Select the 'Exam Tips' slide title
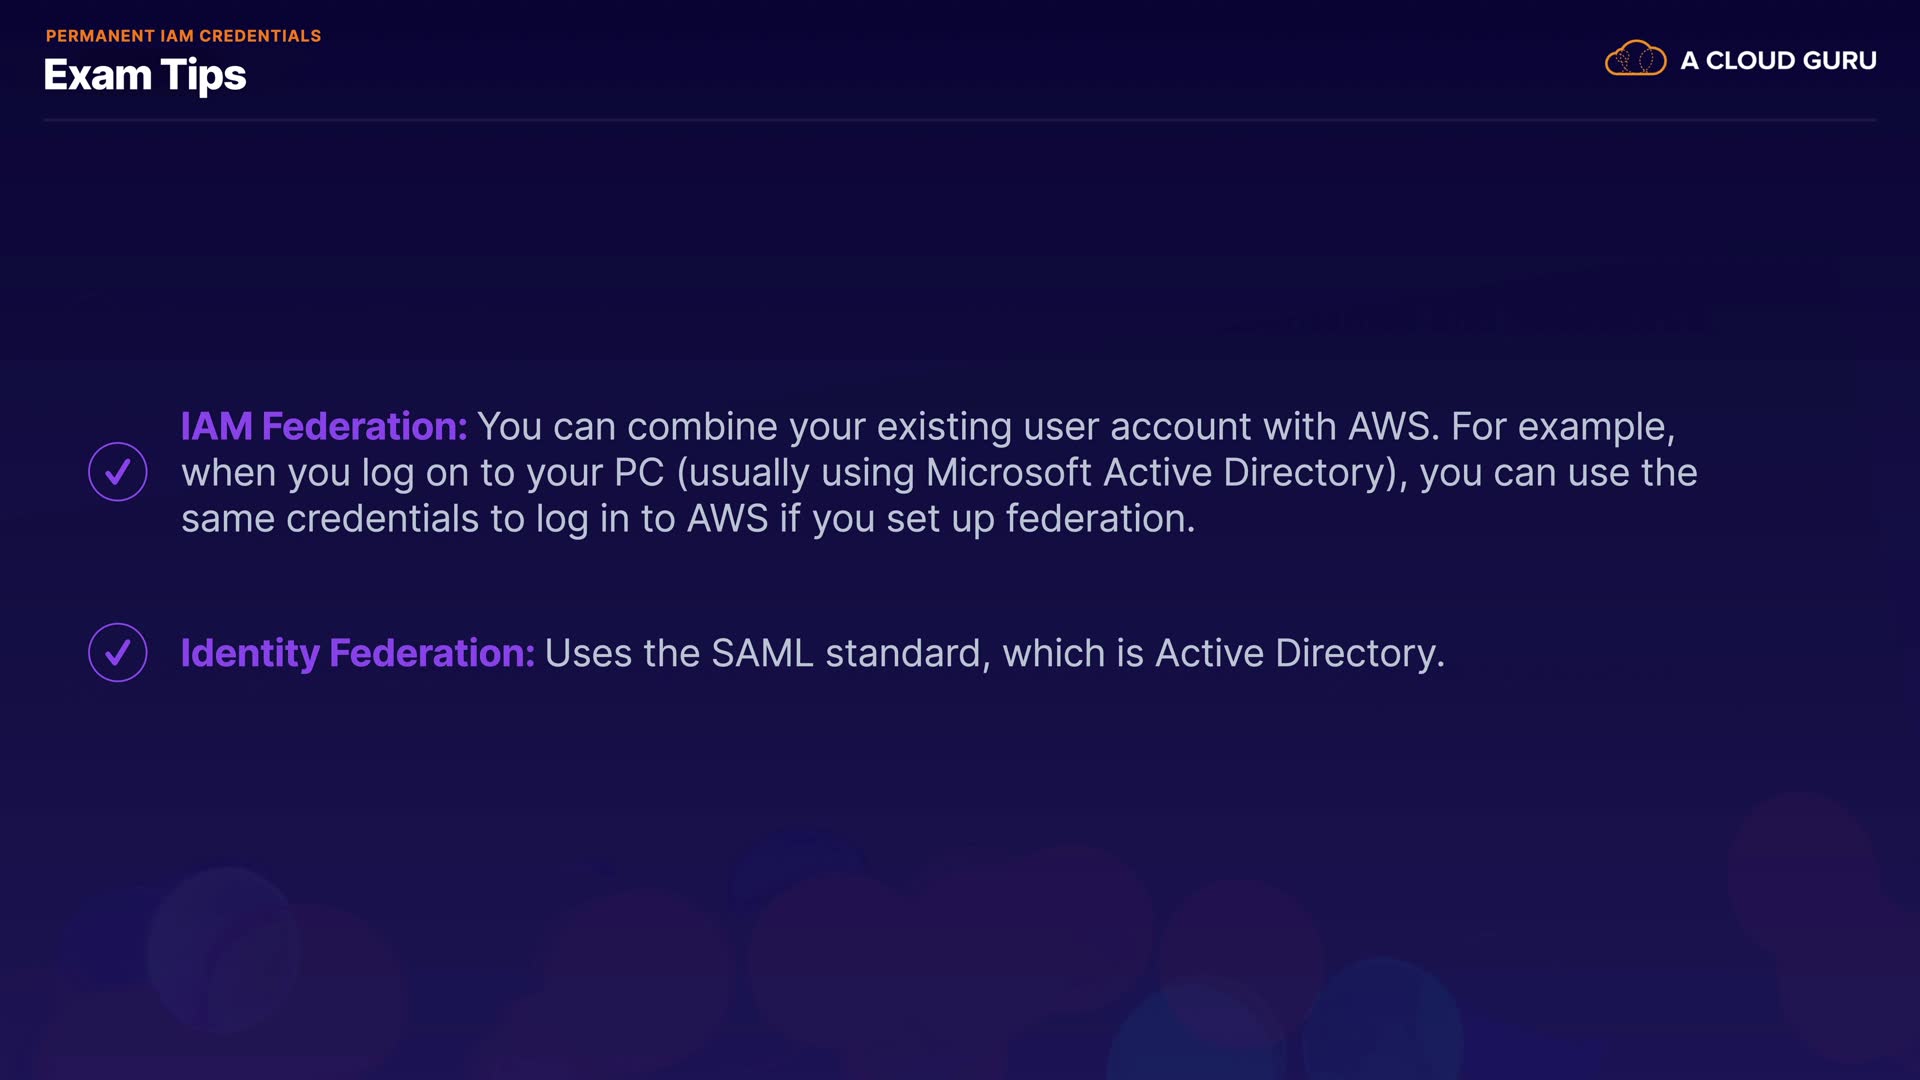1920x1080 pixels. coord(145,76)
